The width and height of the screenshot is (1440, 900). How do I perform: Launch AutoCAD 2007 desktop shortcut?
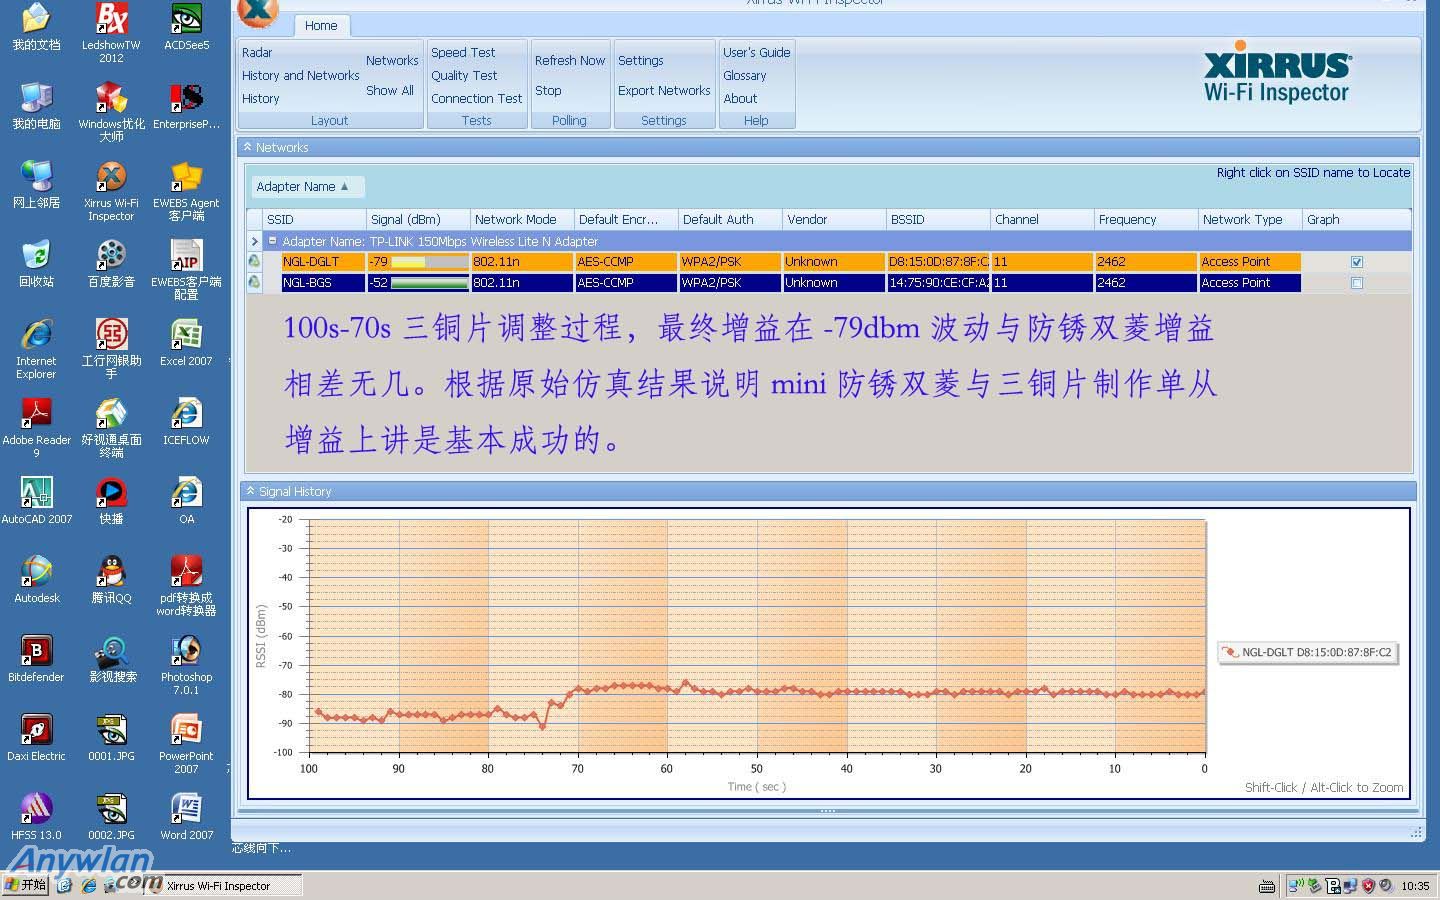(36, 501)
